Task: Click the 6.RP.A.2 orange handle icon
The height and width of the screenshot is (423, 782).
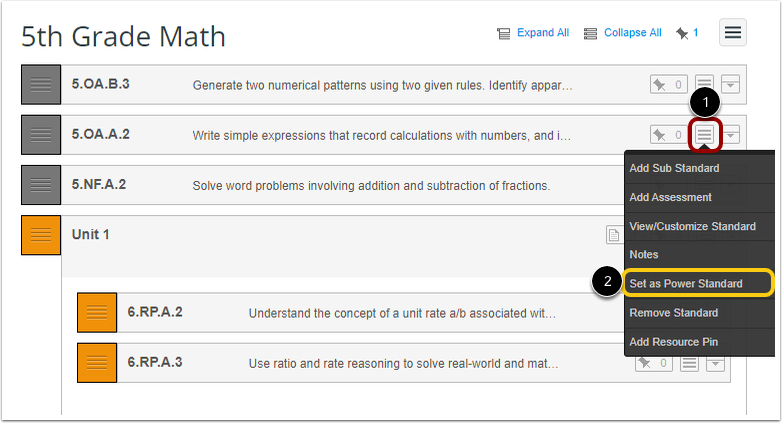Action: [x=97, y=313]
